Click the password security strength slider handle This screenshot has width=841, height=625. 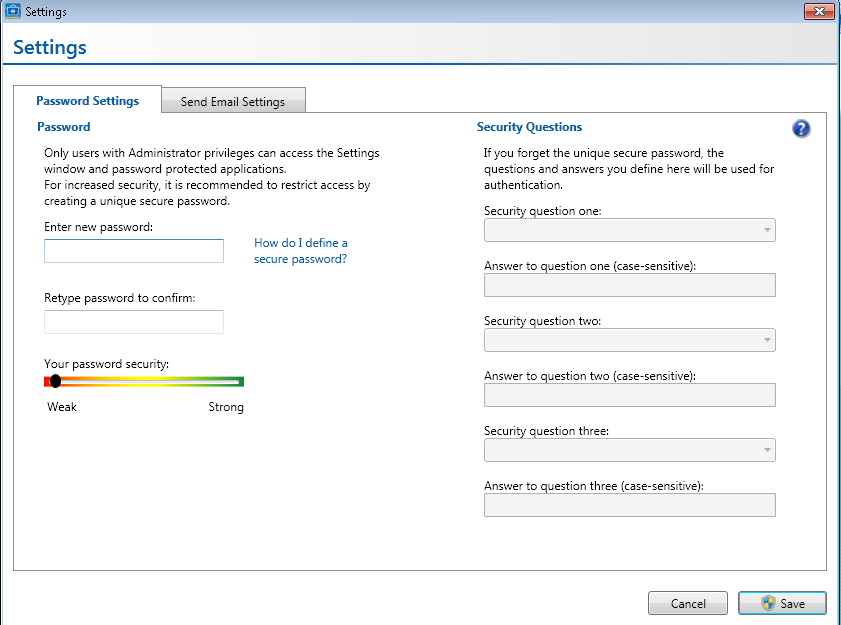[55, 381]
